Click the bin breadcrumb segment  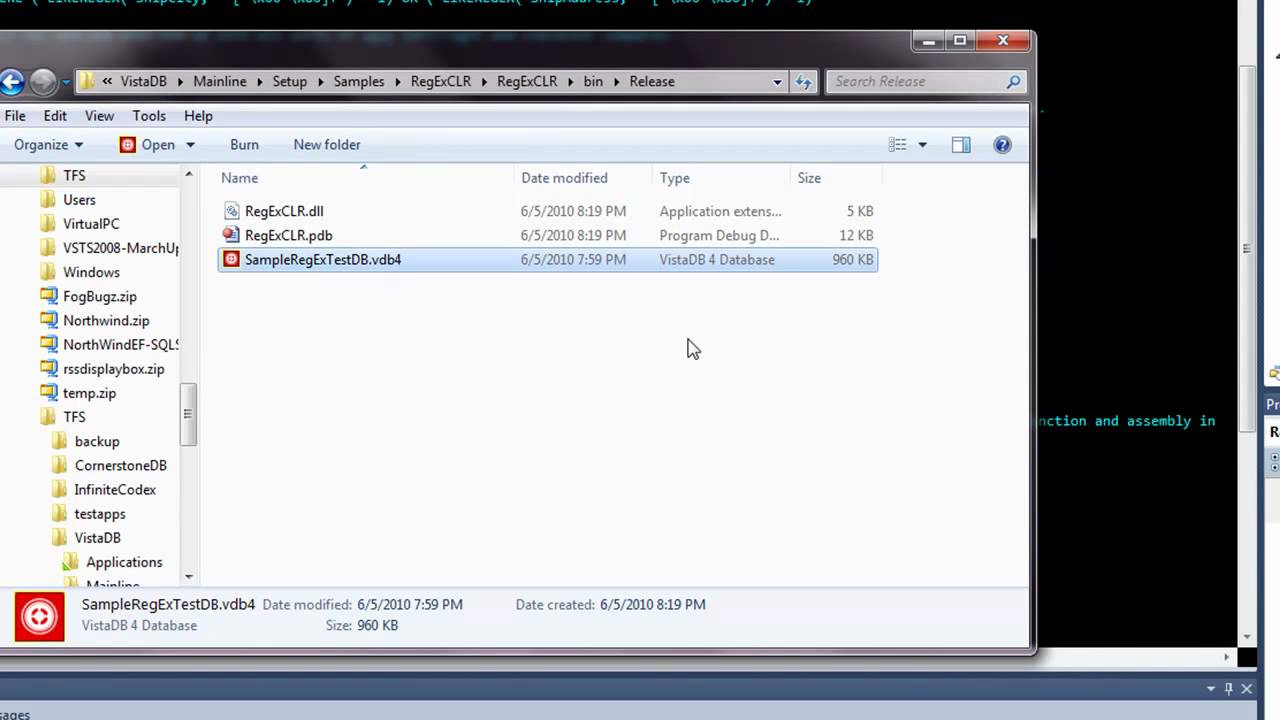(x=593, y=82)
